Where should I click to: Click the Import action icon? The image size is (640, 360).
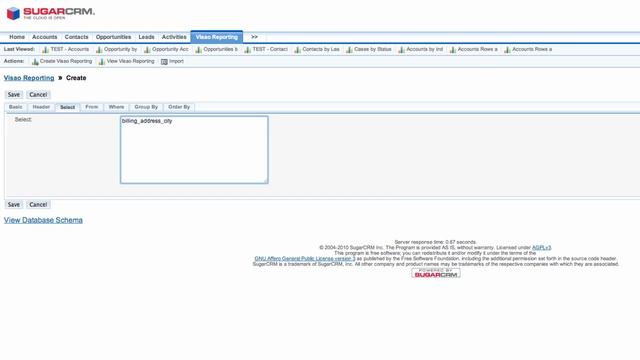(164, 62)
